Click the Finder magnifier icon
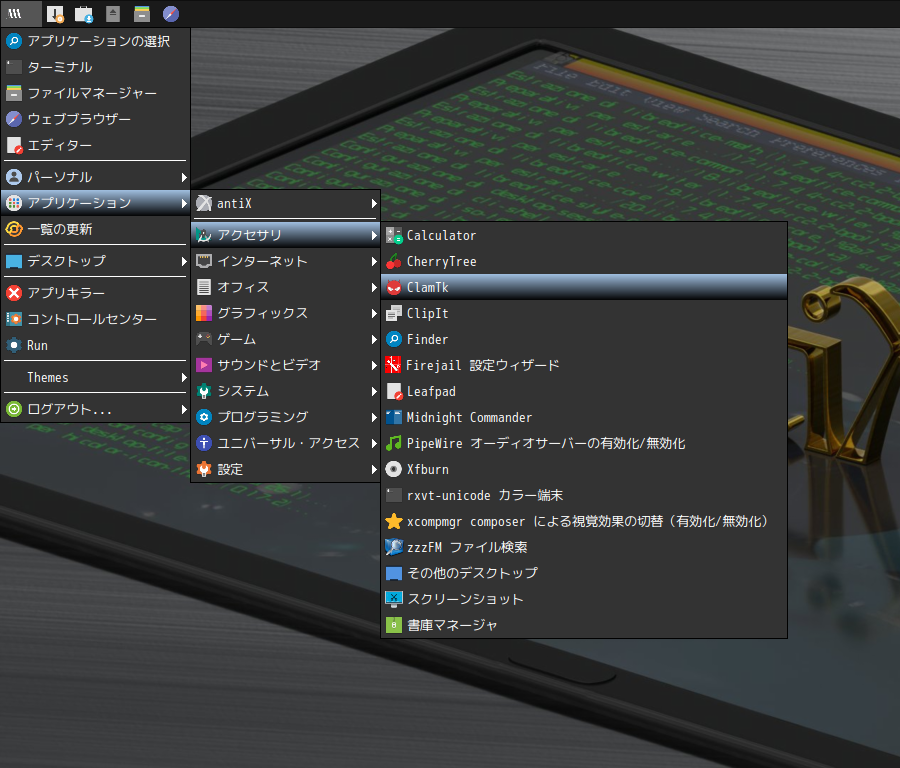The image size is (900, 768). [394, 339]
